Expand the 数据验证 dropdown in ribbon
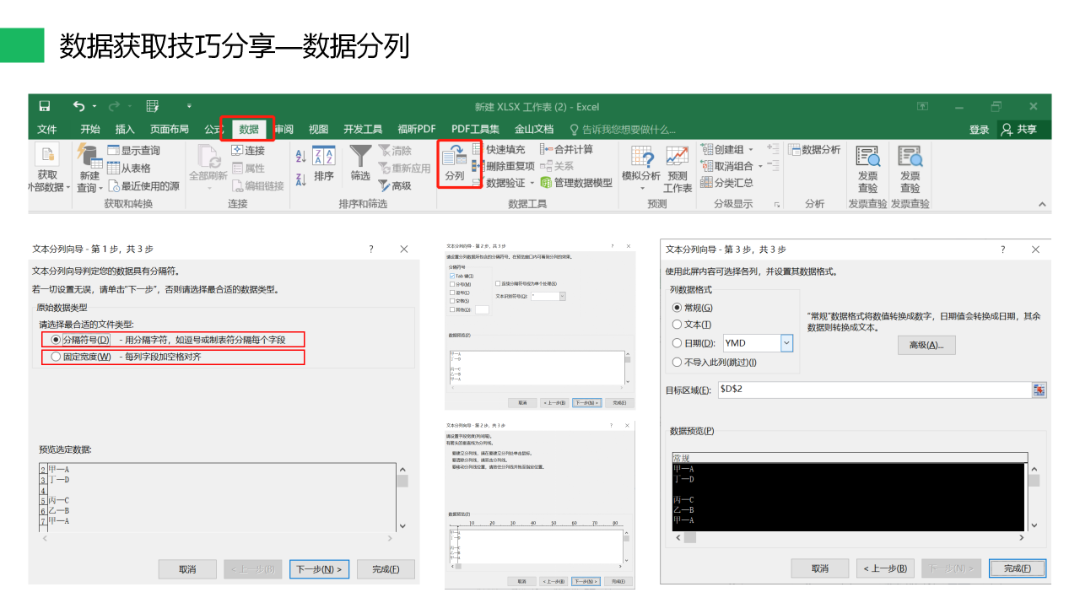 532,183
